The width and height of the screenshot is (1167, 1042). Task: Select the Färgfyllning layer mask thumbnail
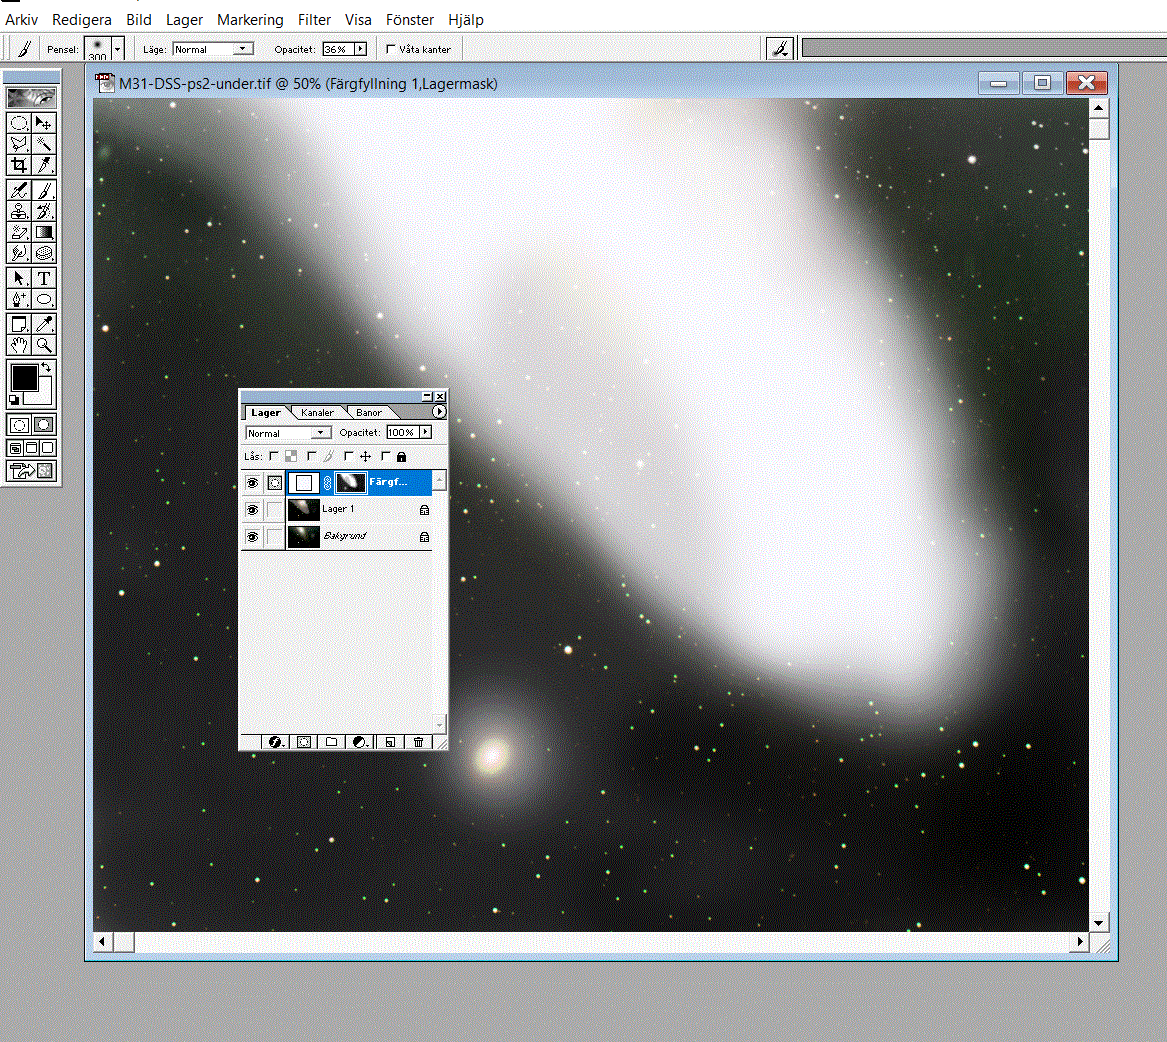tap(350, 483)
